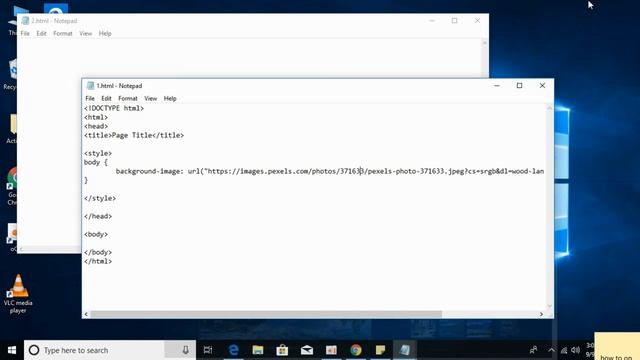Open Task View from taskbar

tap(208, 350)
